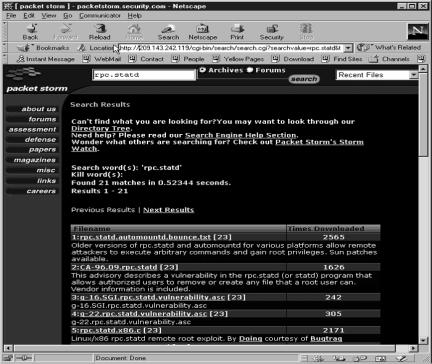432x364 pixels.
Task: Open the Communicator menu
Action: tap(100, 16)
